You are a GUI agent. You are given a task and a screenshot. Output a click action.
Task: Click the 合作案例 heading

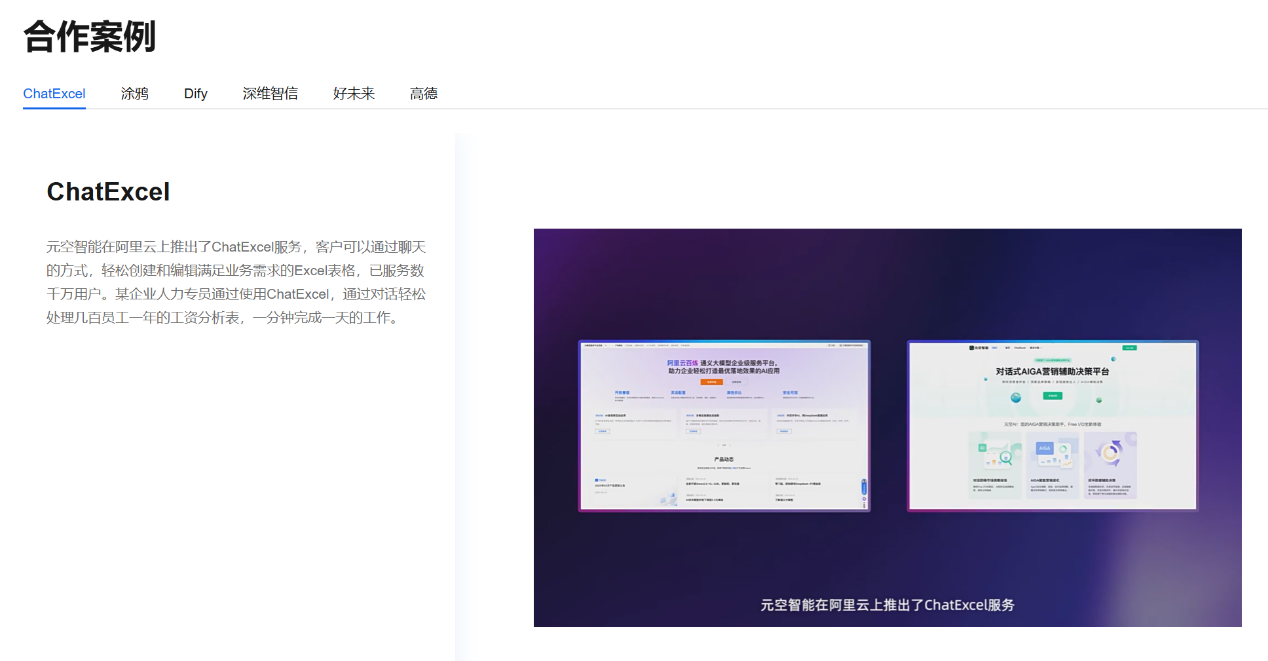coord(90,37)
